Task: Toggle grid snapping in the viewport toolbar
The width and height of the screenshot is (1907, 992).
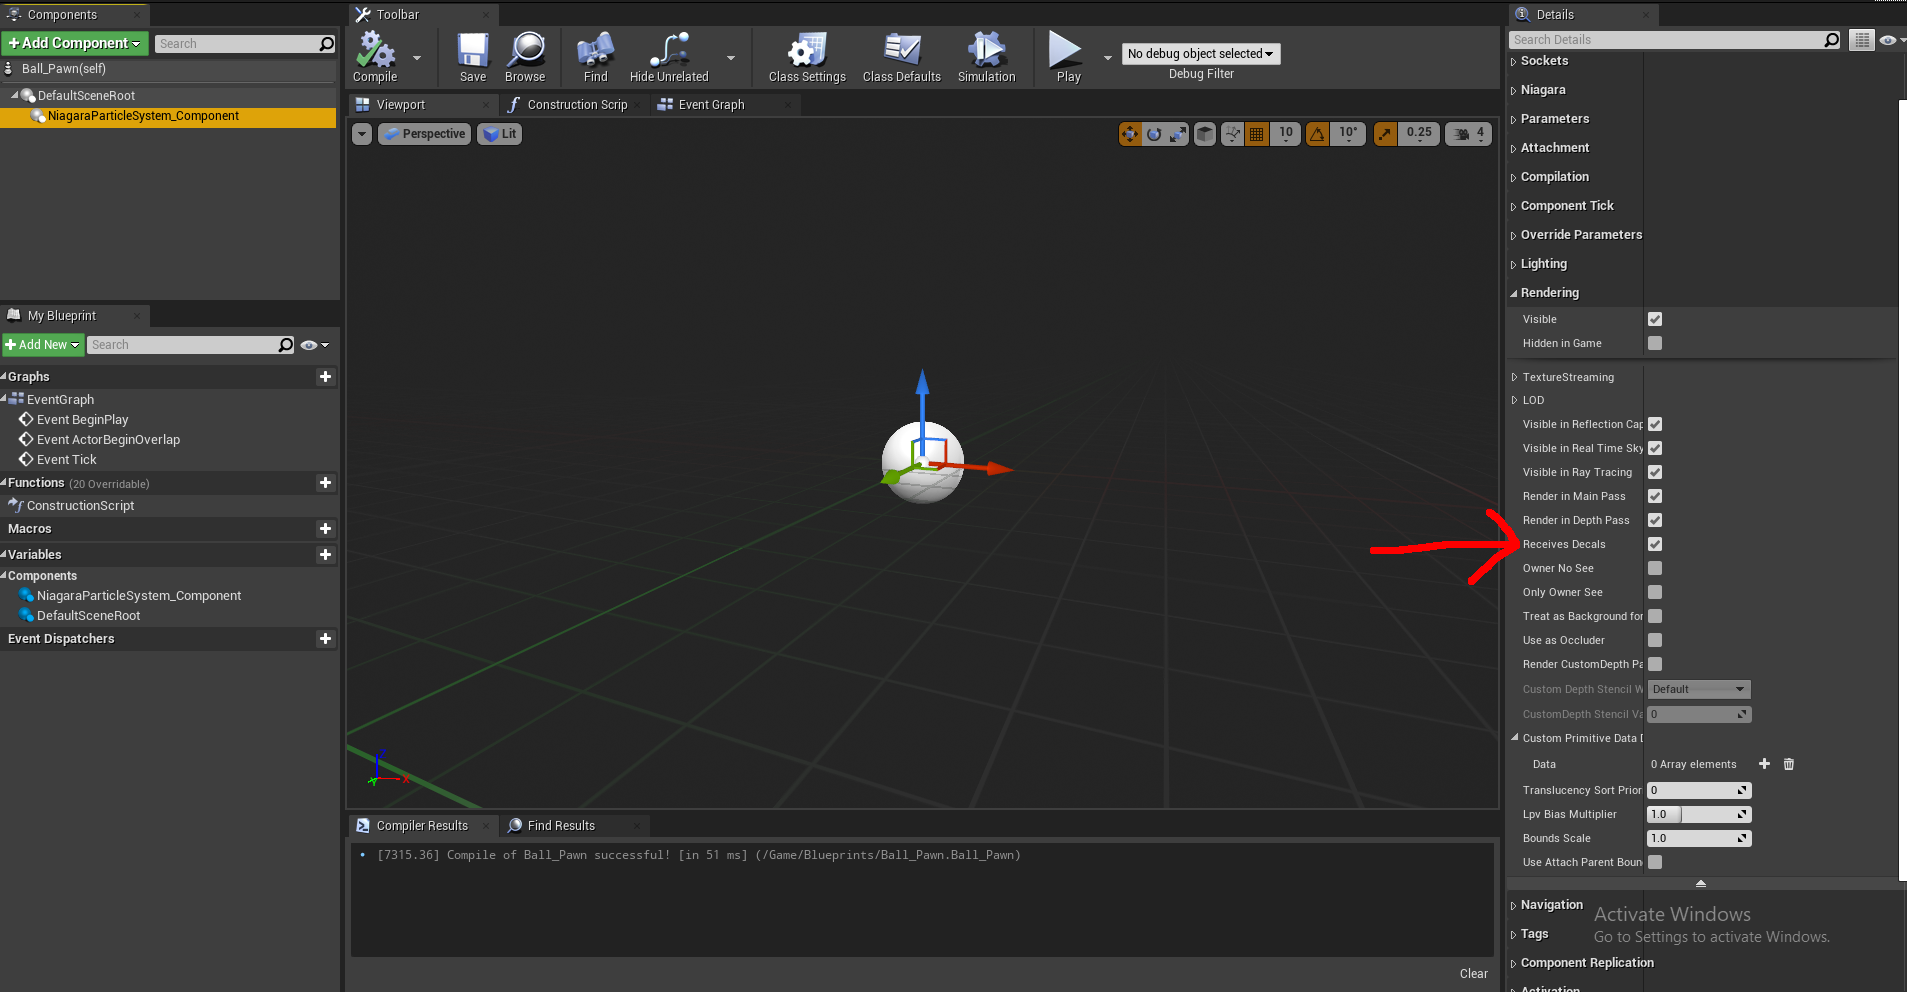Action: [x=1257, y=133]
